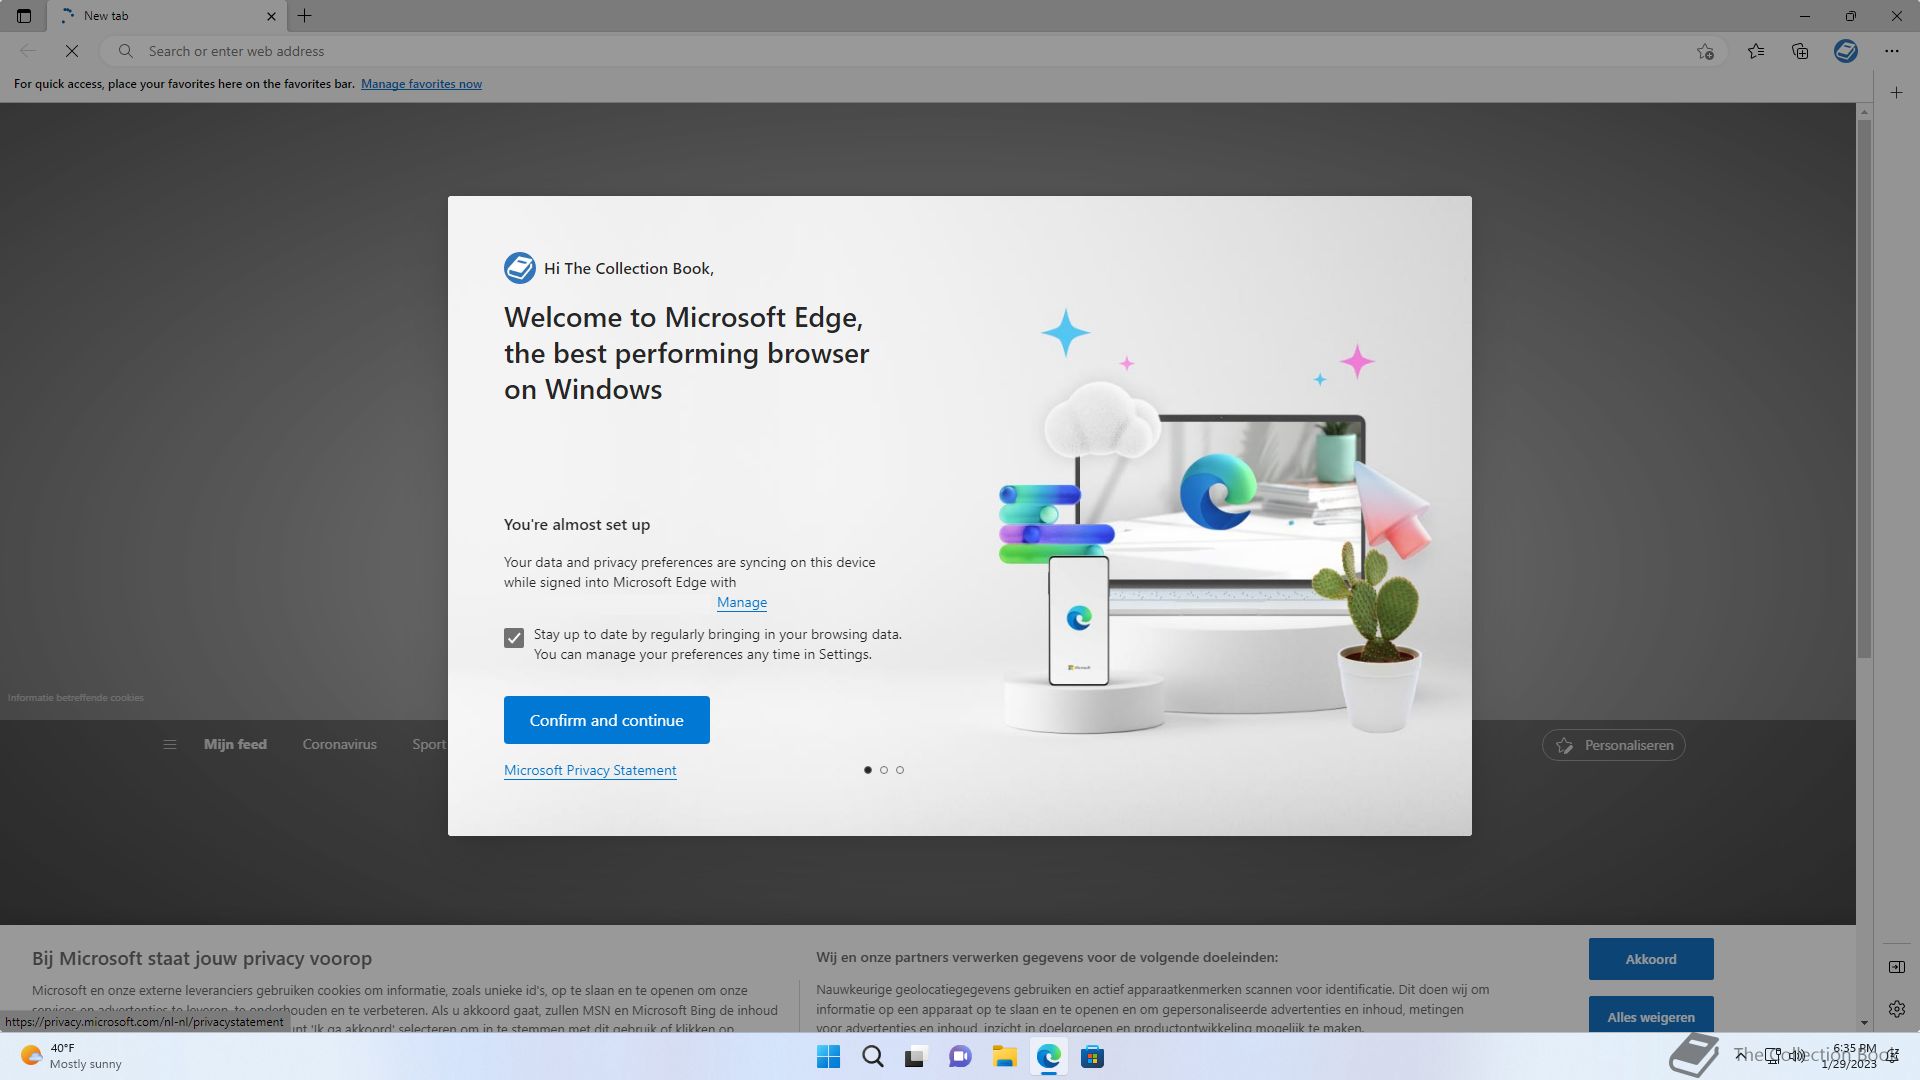Select the Sport feed tab

click(x=429, y=745)
